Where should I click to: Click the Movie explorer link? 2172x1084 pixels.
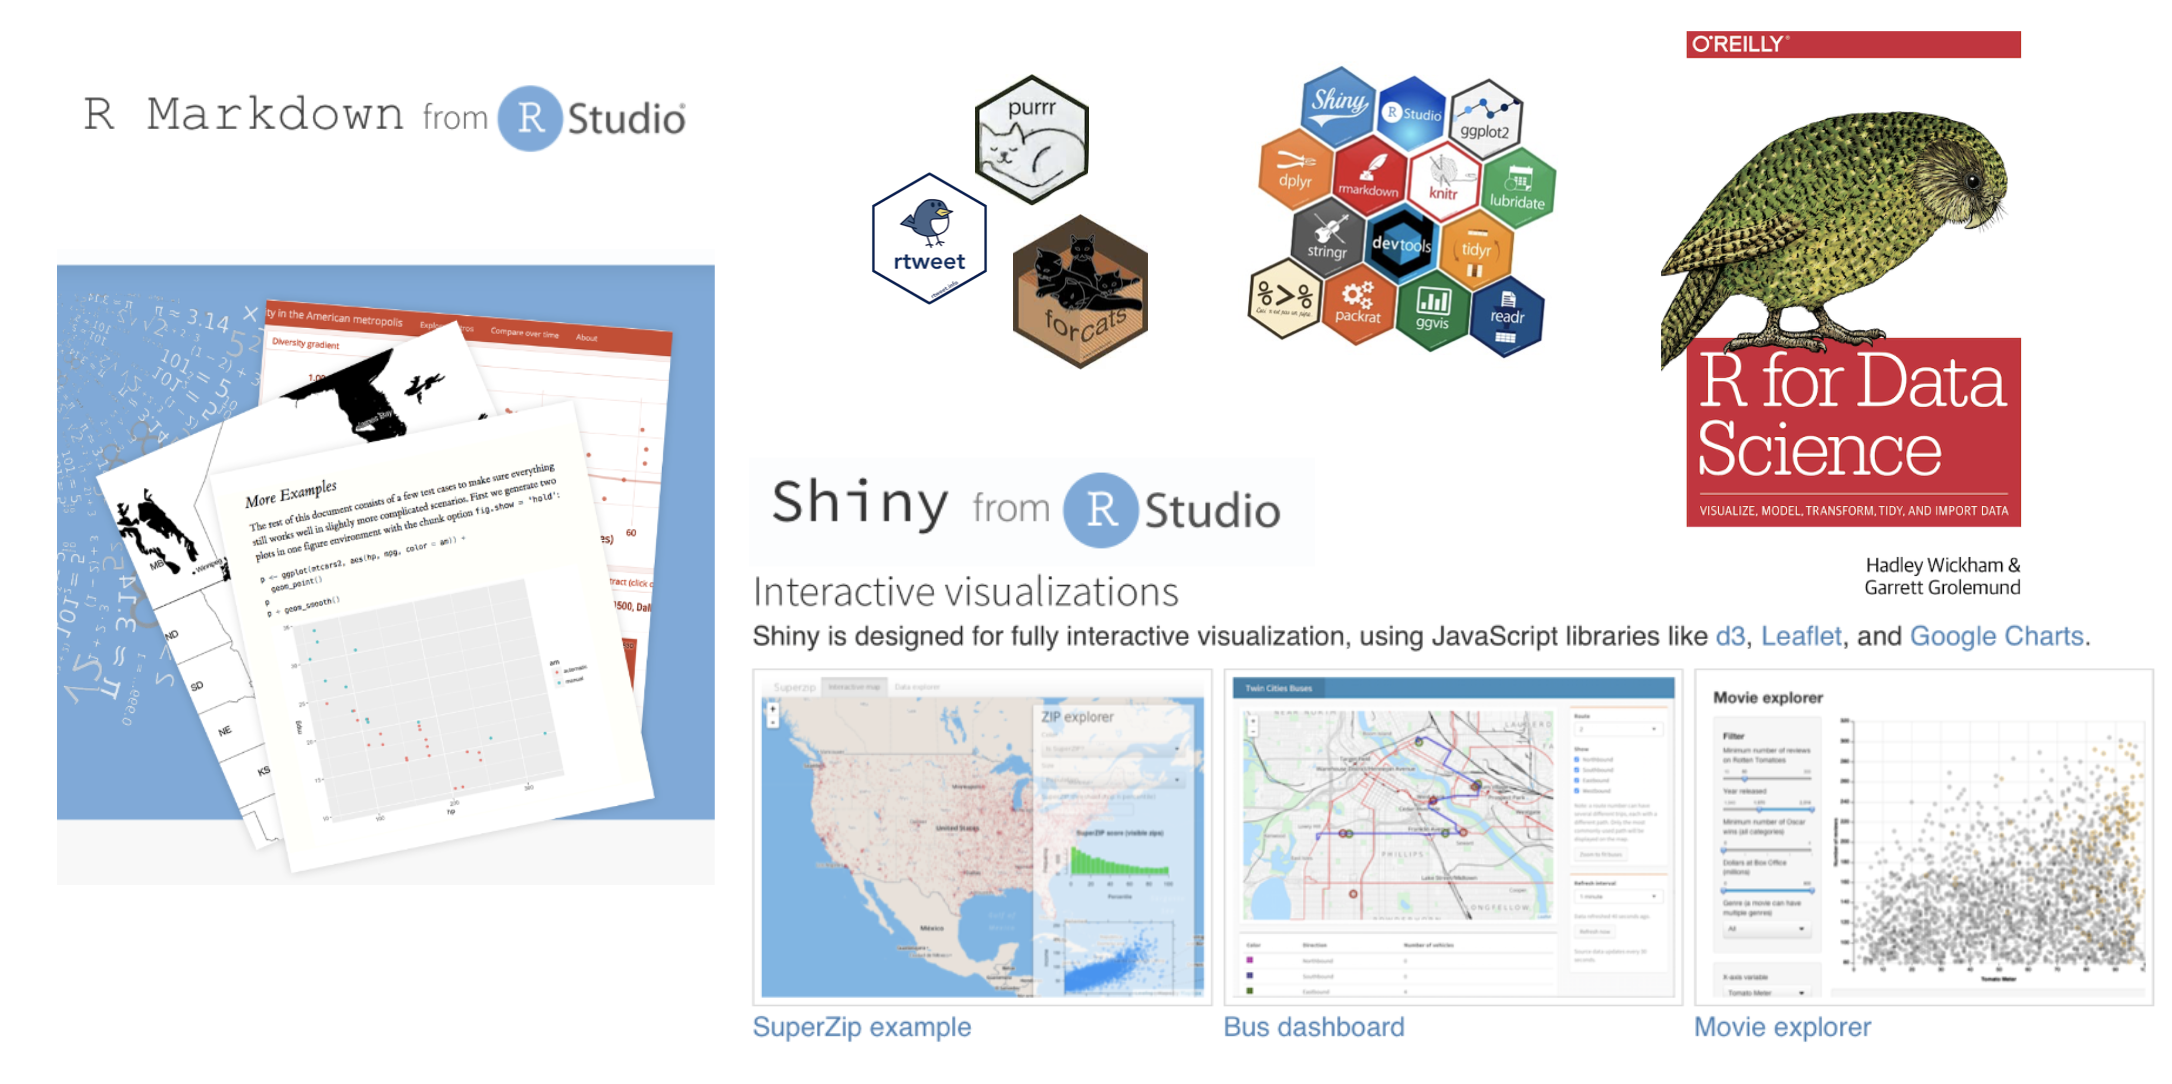coord(1781,1027)
